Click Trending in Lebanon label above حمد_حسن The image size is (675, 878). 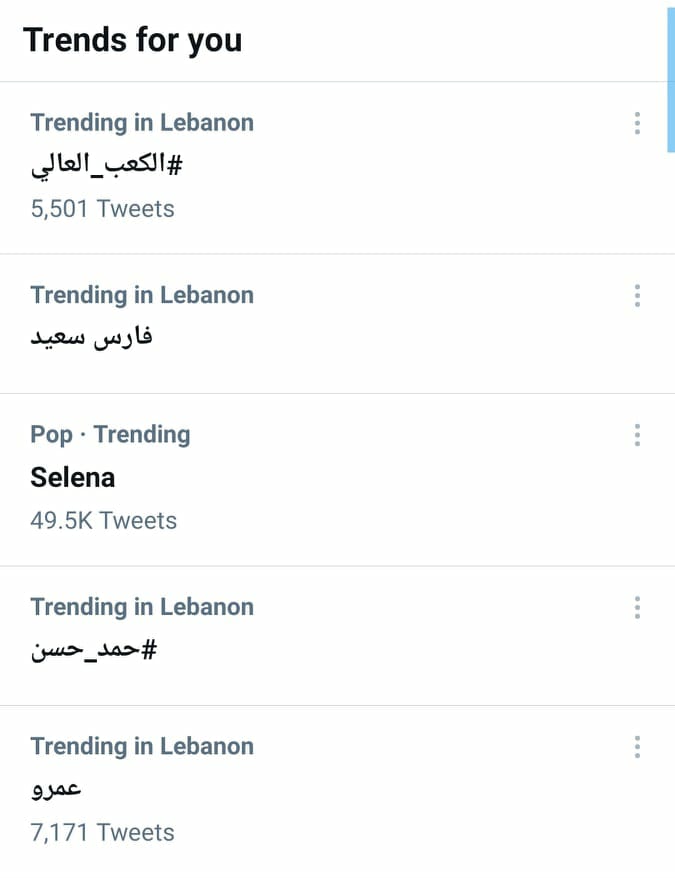click(142, 607)
